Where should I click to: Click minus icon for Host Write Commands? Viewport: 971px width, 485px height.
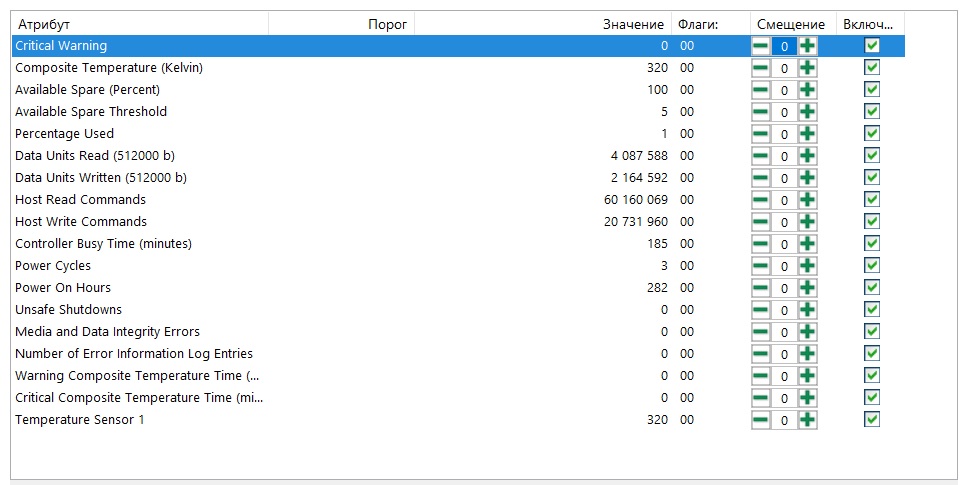click(761, 222)
